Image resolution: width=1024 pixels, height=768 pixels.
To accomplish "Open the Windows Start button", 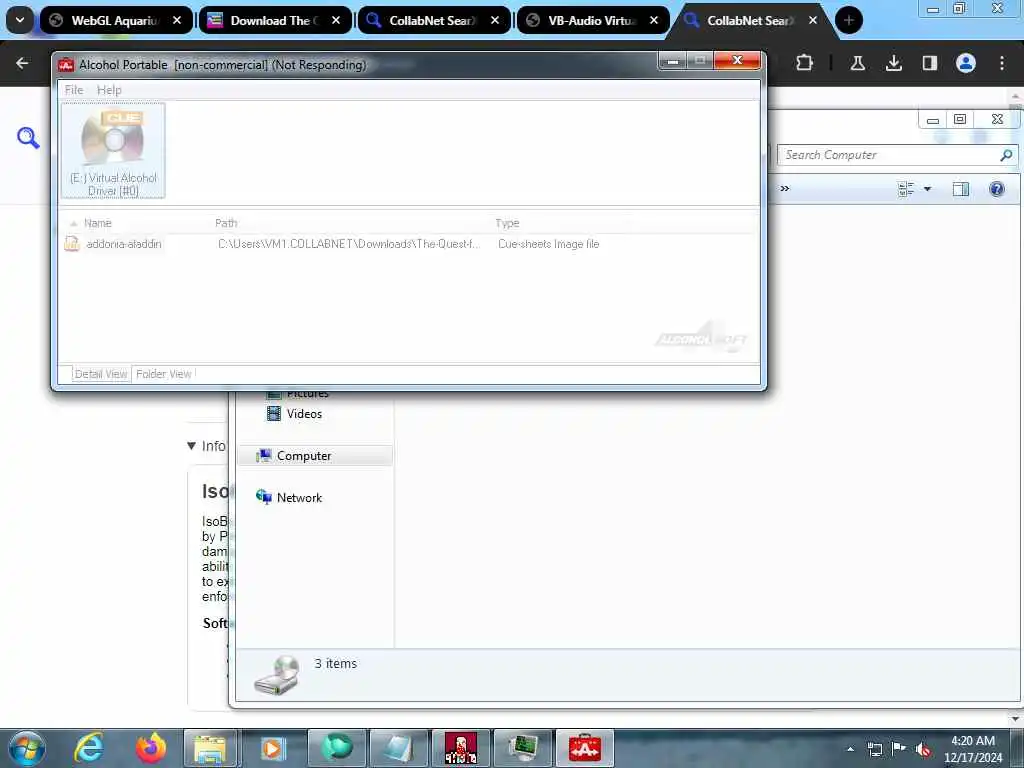I will tap(26, 748).
